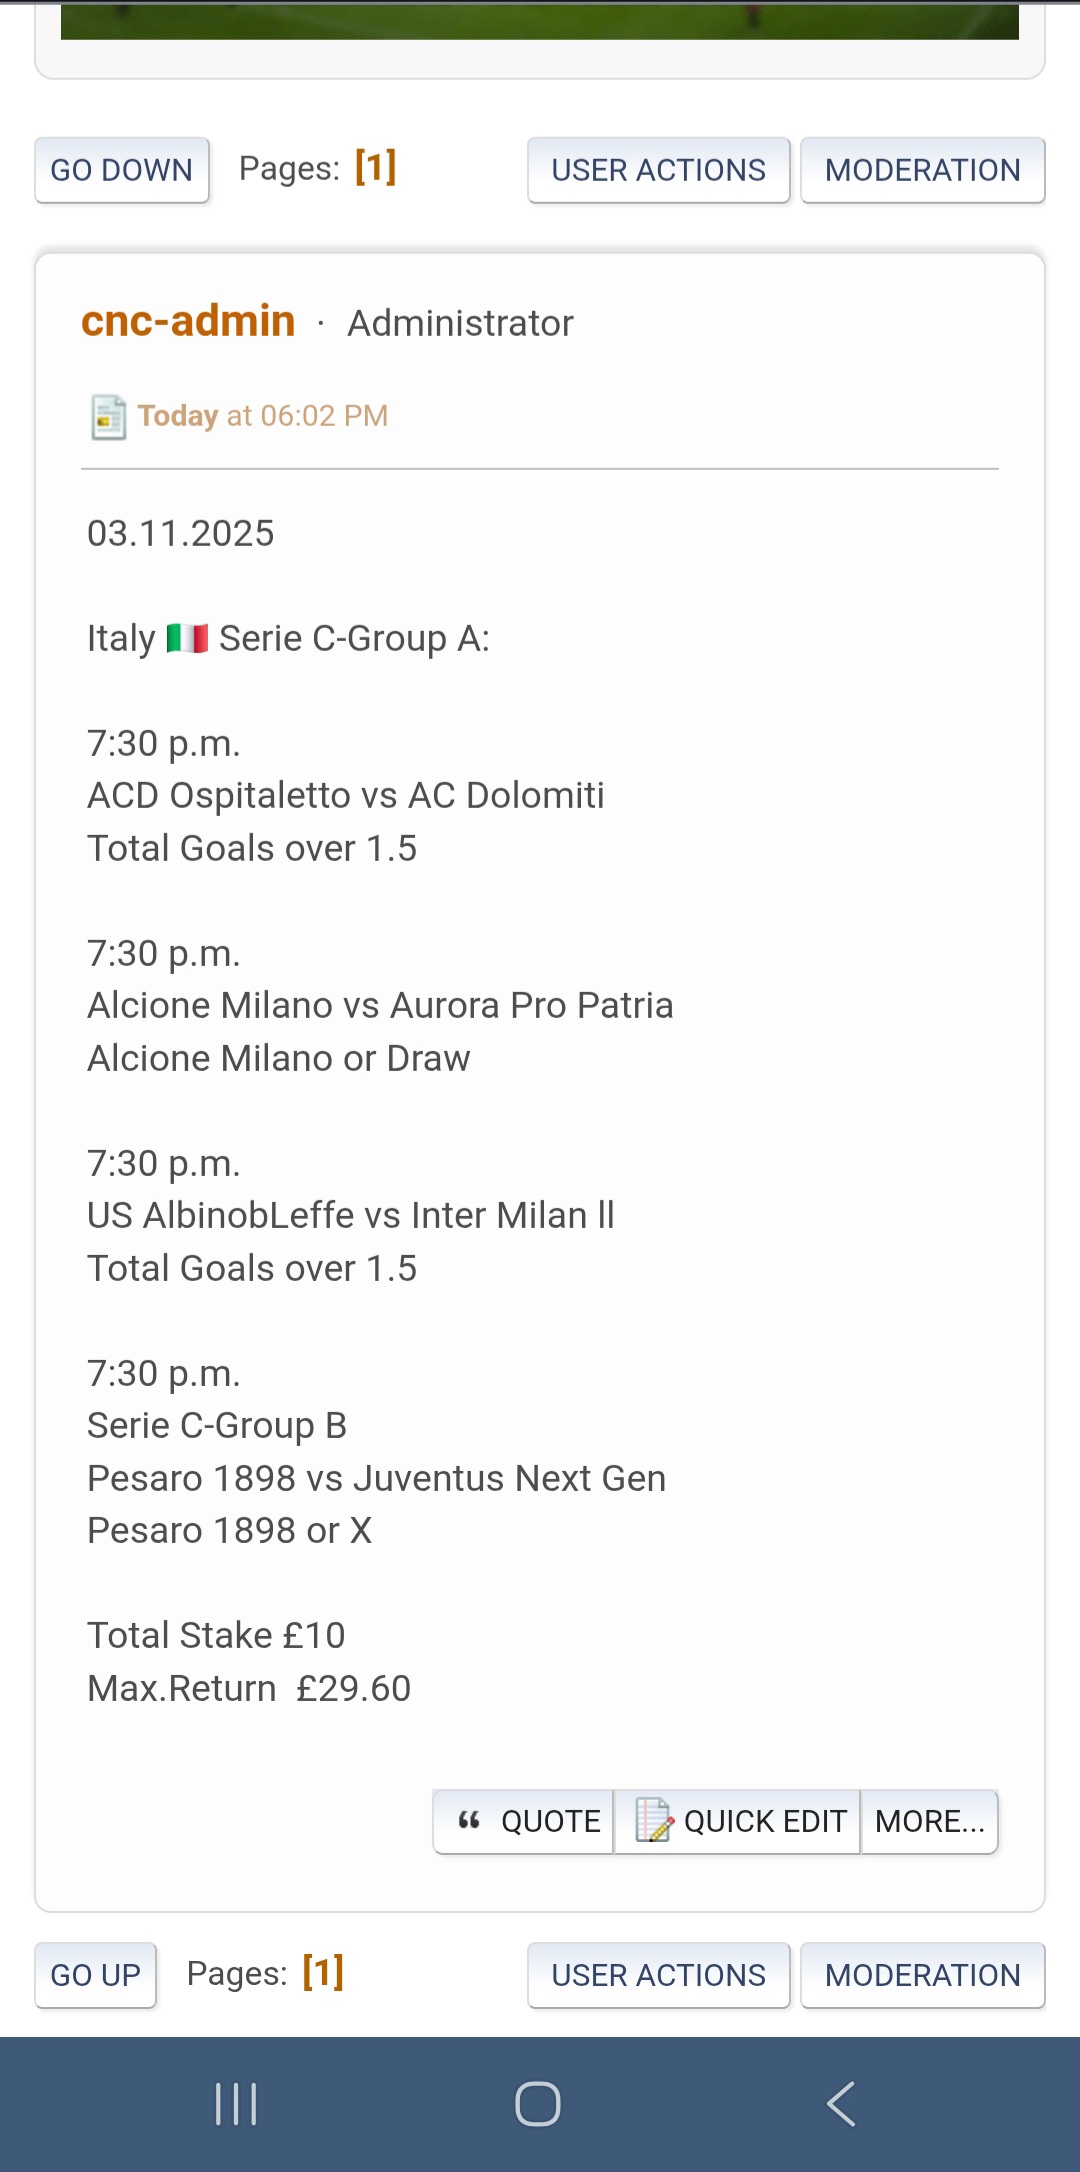Viewport: 1080px width, 2172px height.
Task: Tap the Android recent apps icon
Action: tap(237, 2103)
